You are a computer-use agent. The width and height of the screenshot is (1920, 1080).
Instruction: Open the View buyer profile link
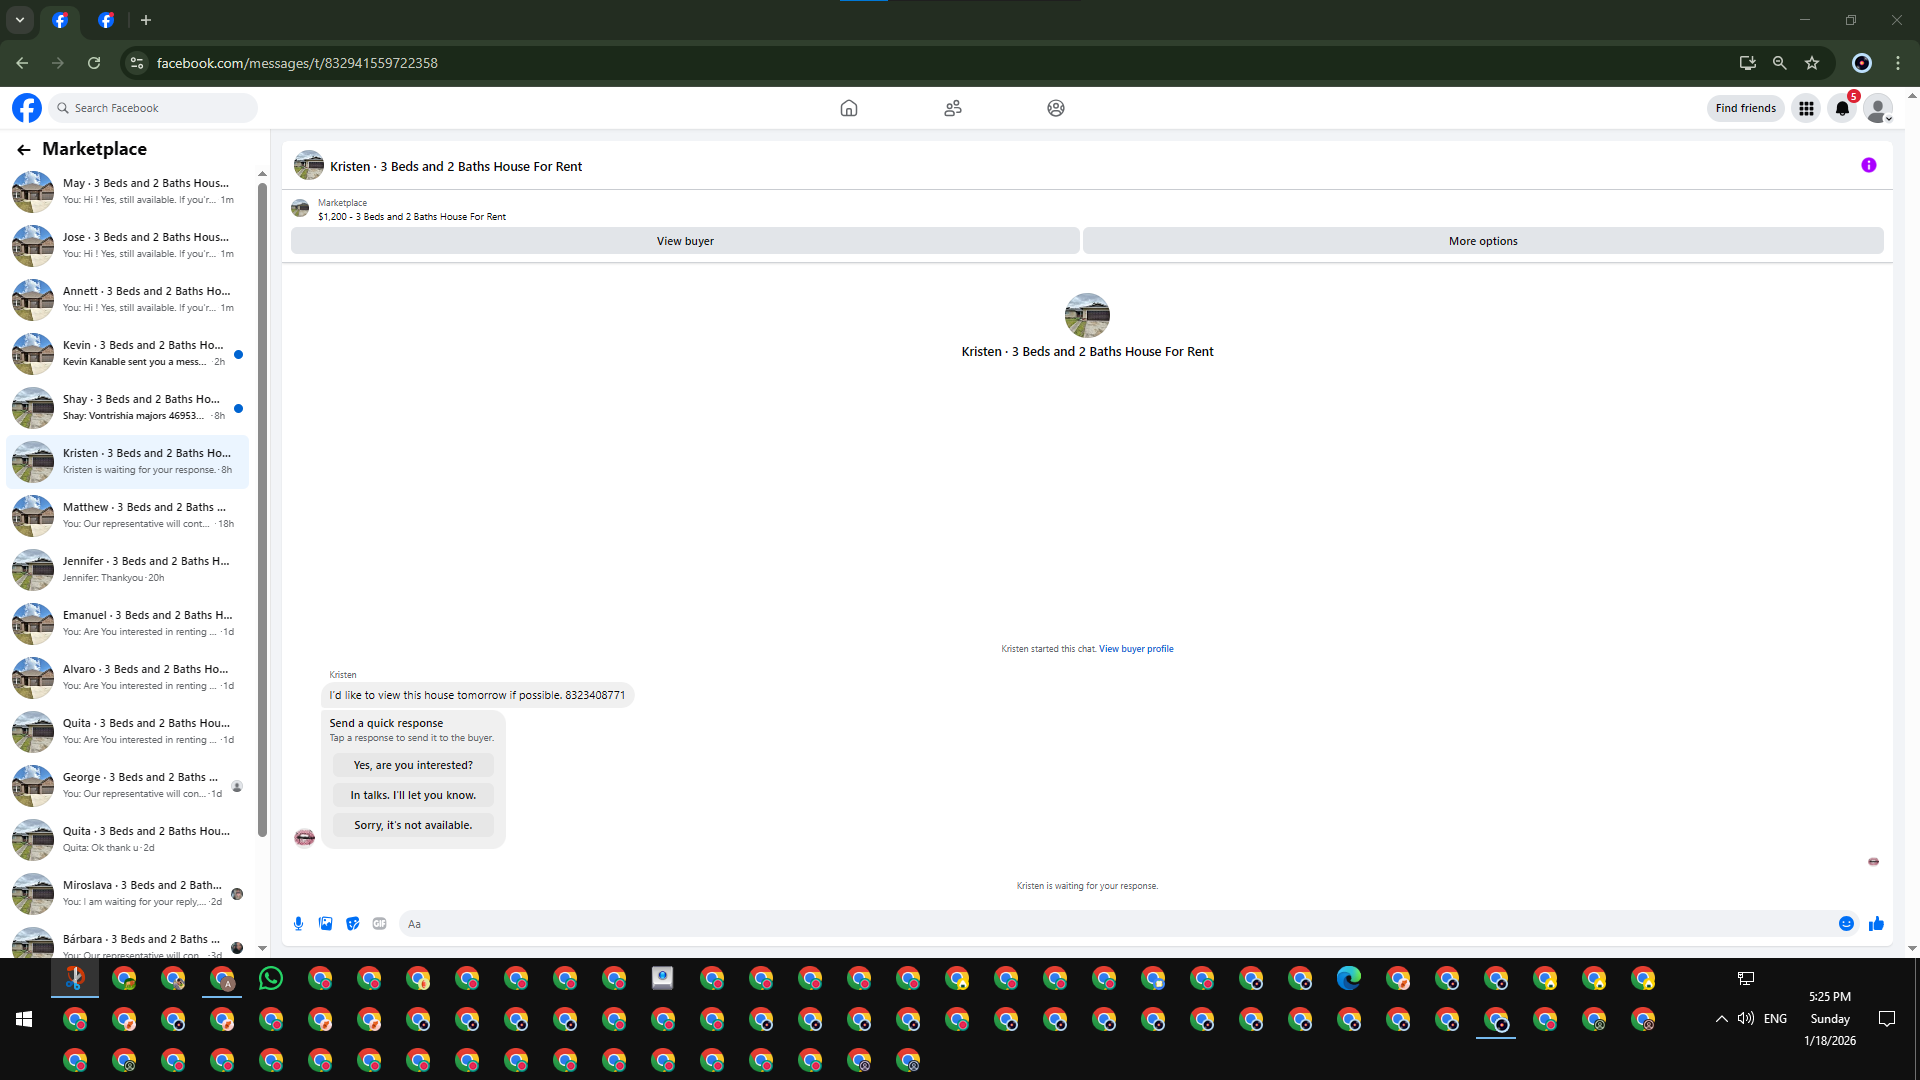point(1136,649)
